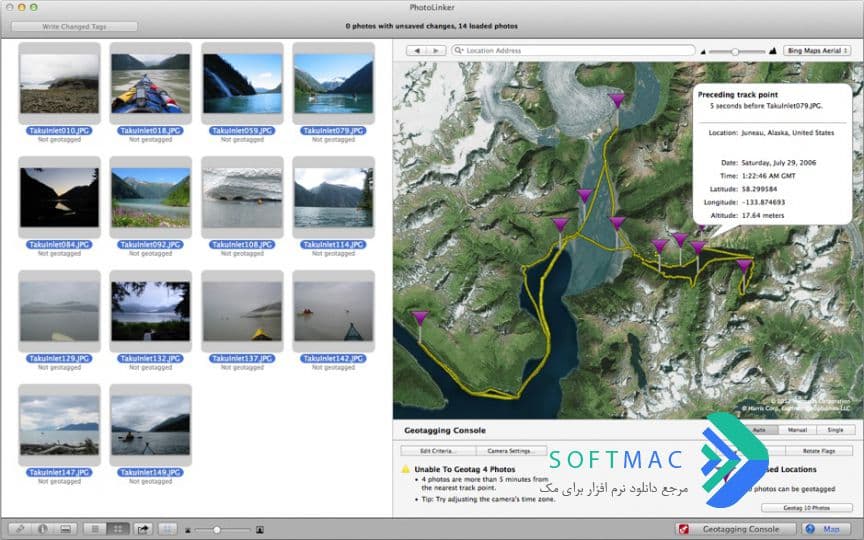
Task: Open the search options magnifier dropdown
Action: click(x=458, y=51)
